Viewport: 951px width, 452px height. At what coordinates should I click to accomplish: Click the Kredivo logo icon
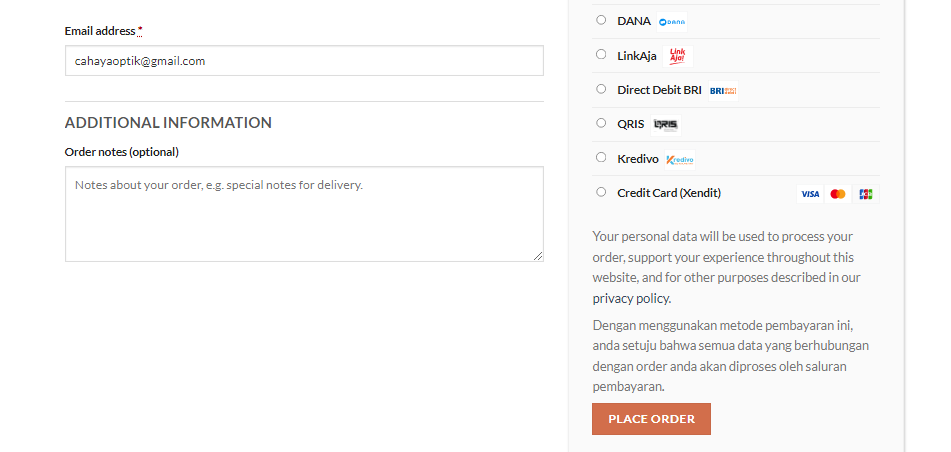coord(680,159)
